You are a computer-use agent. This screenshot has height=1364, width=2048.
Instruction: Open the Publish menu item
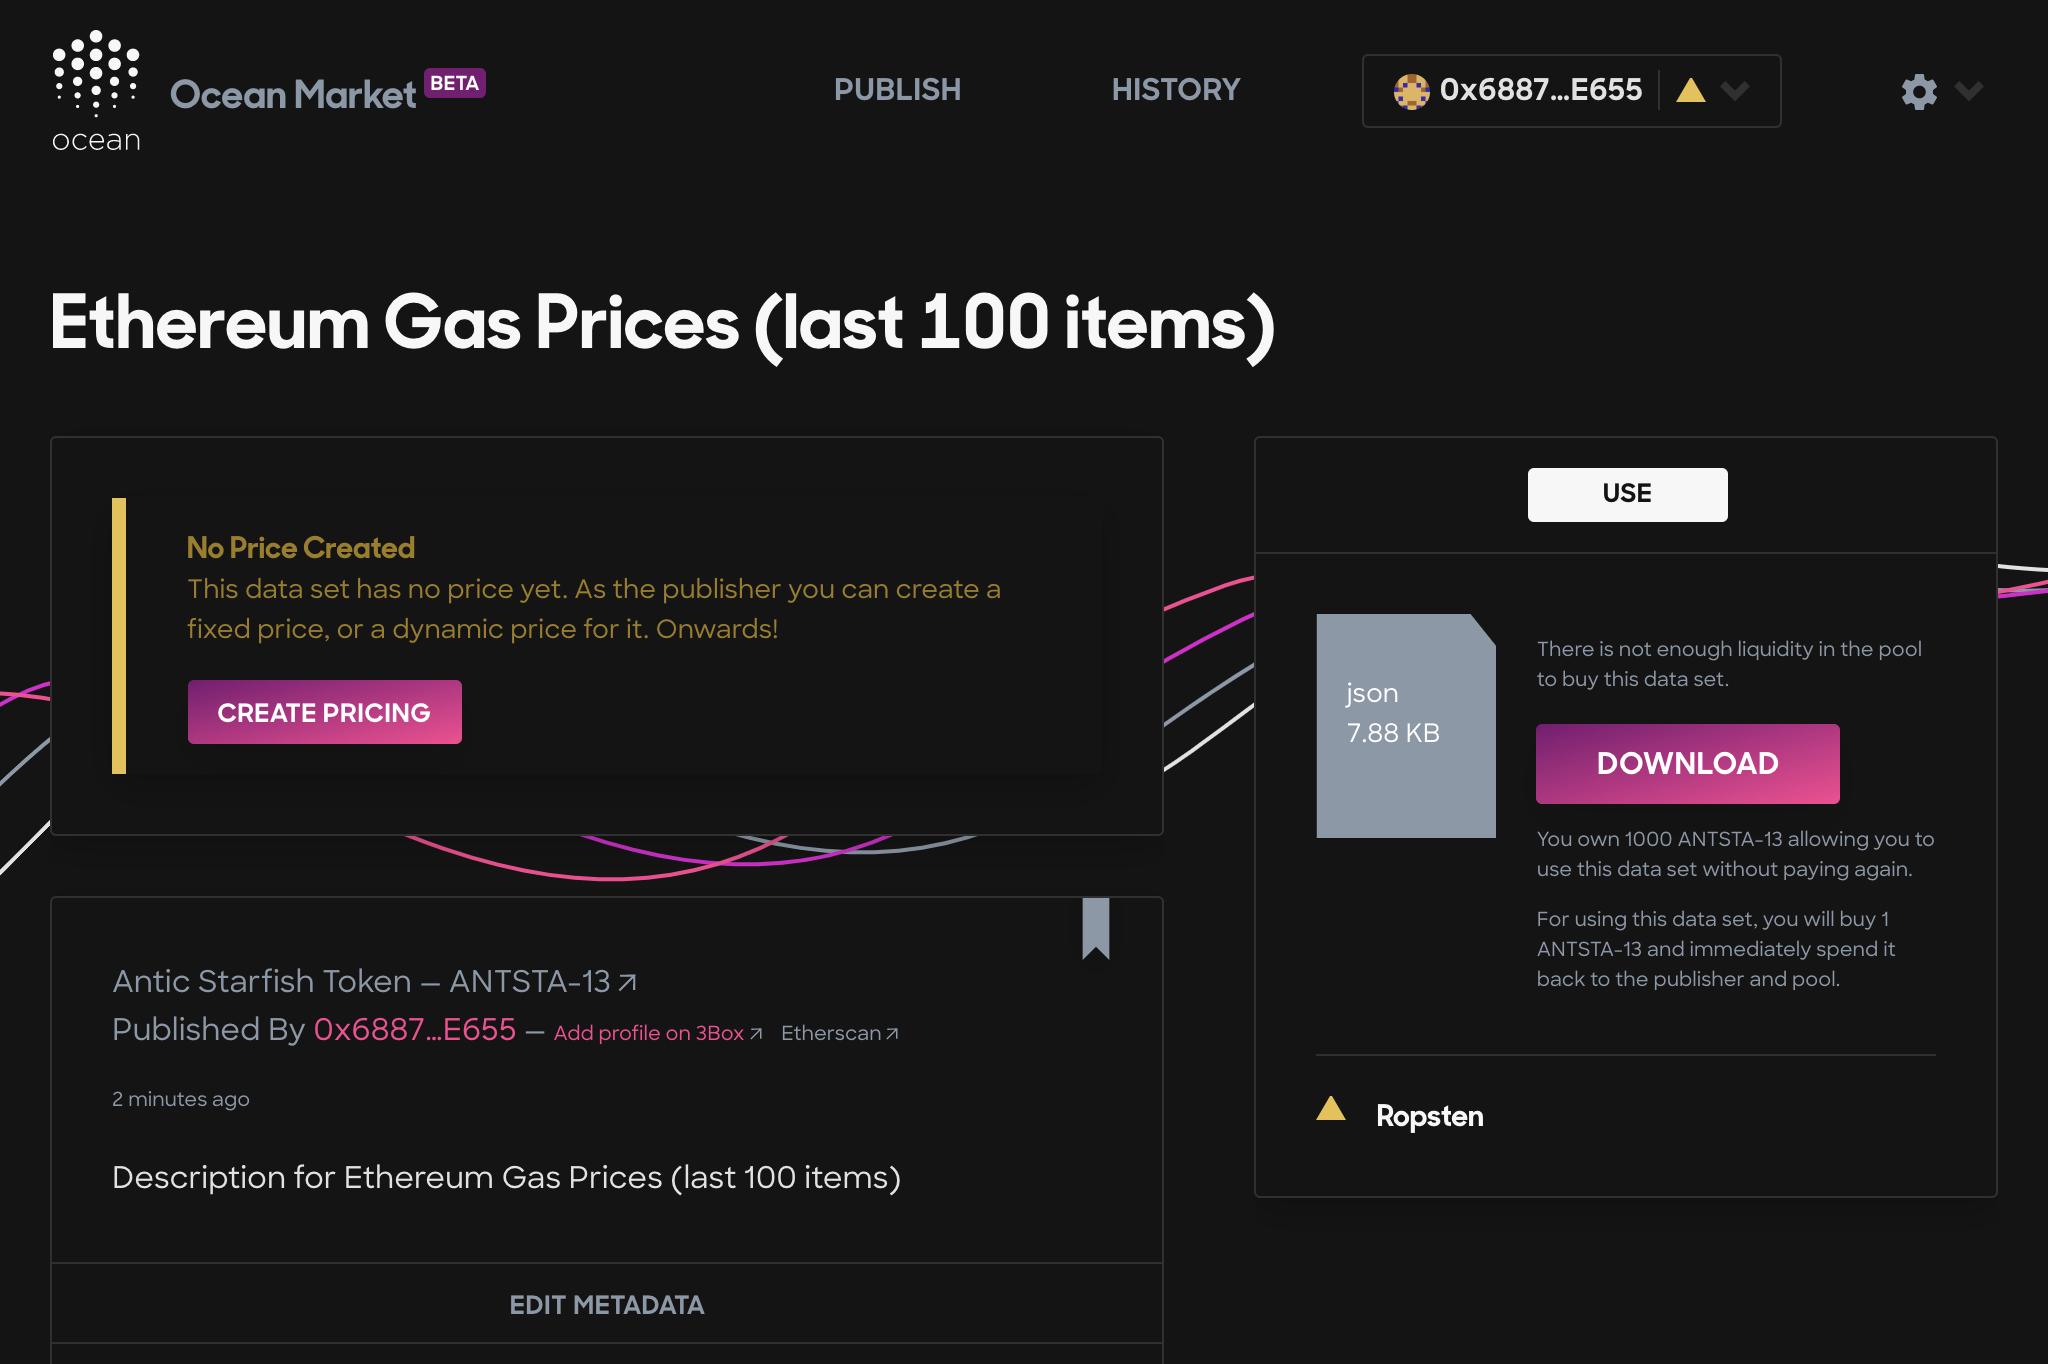point(897,90)
